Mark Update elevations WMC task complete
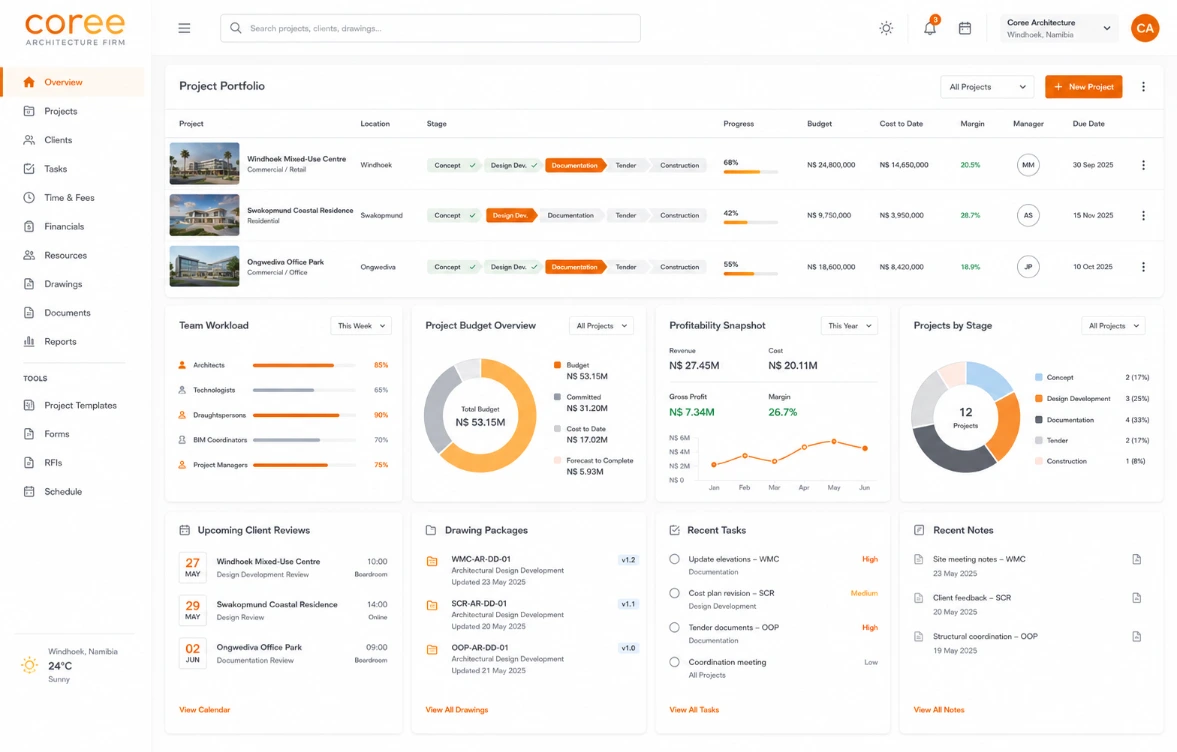 (674, 559)
